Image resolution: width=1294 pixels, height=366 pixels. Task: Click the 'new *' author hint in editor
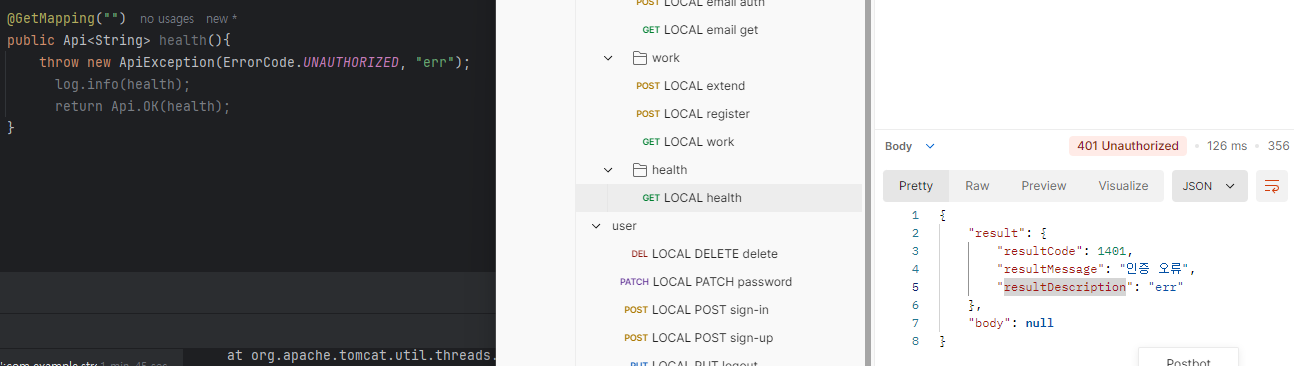click(x=221, y=19)
